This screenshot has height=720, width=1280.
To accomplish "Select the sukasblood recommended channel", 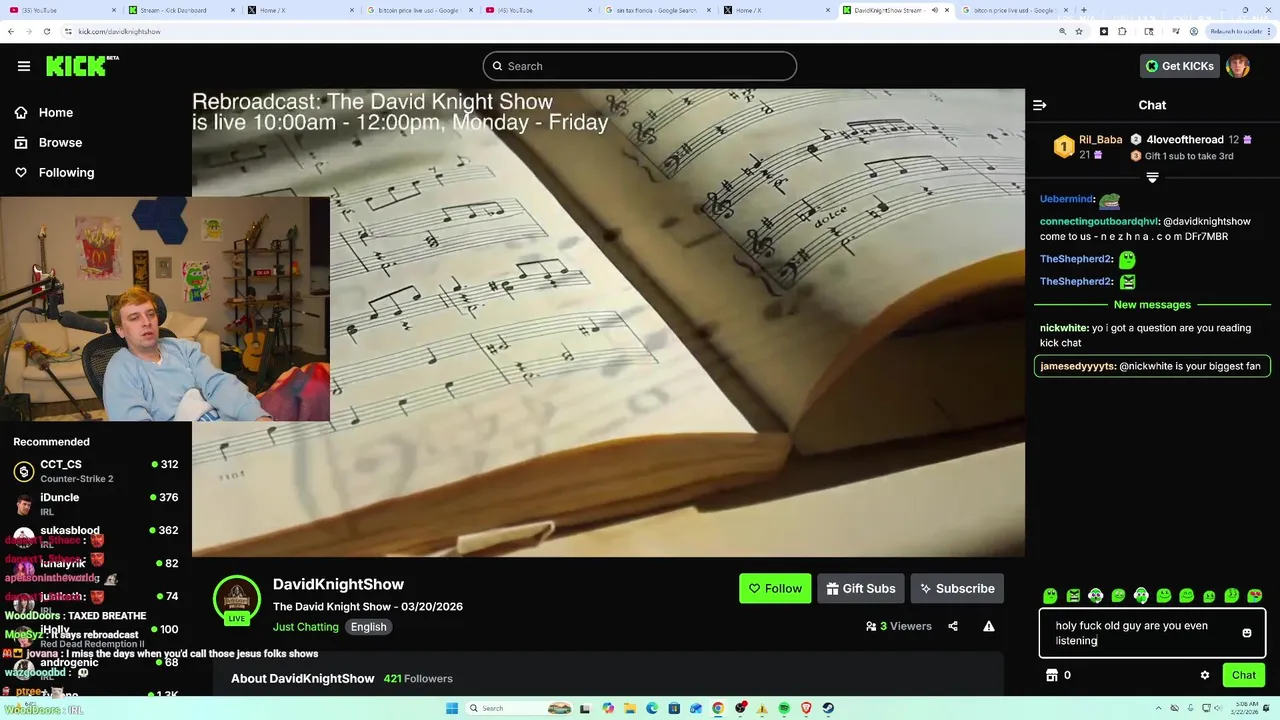I will 95,537.
